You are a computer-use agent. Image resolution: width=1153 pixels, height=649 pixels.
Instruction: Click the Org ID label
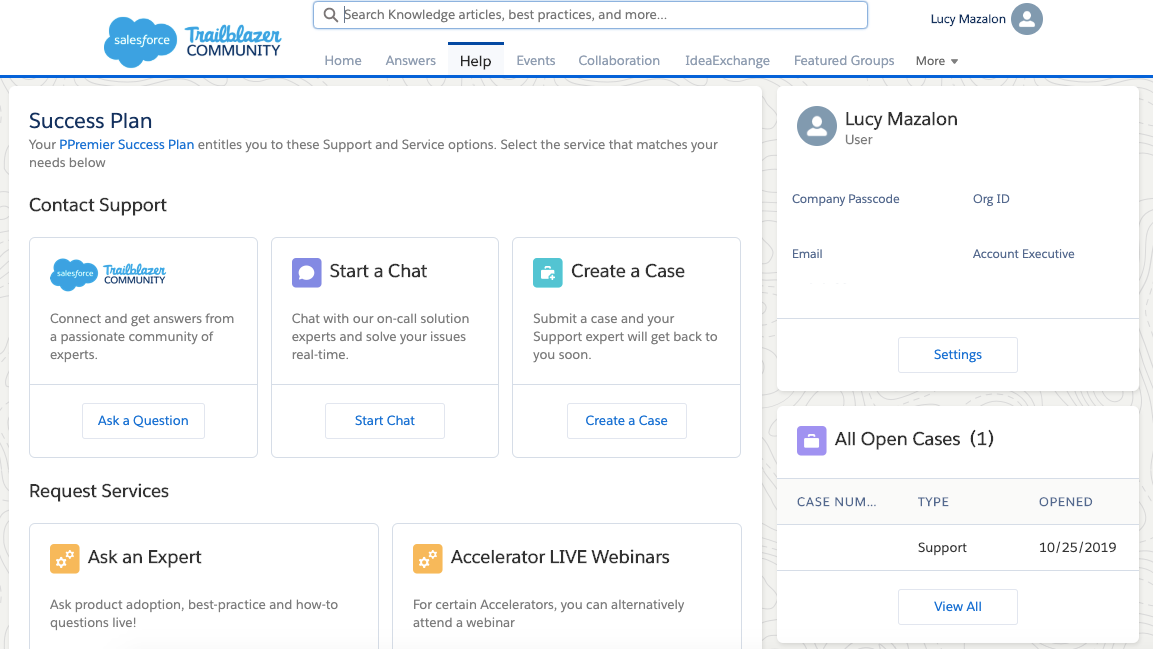(x=991, y=199)
